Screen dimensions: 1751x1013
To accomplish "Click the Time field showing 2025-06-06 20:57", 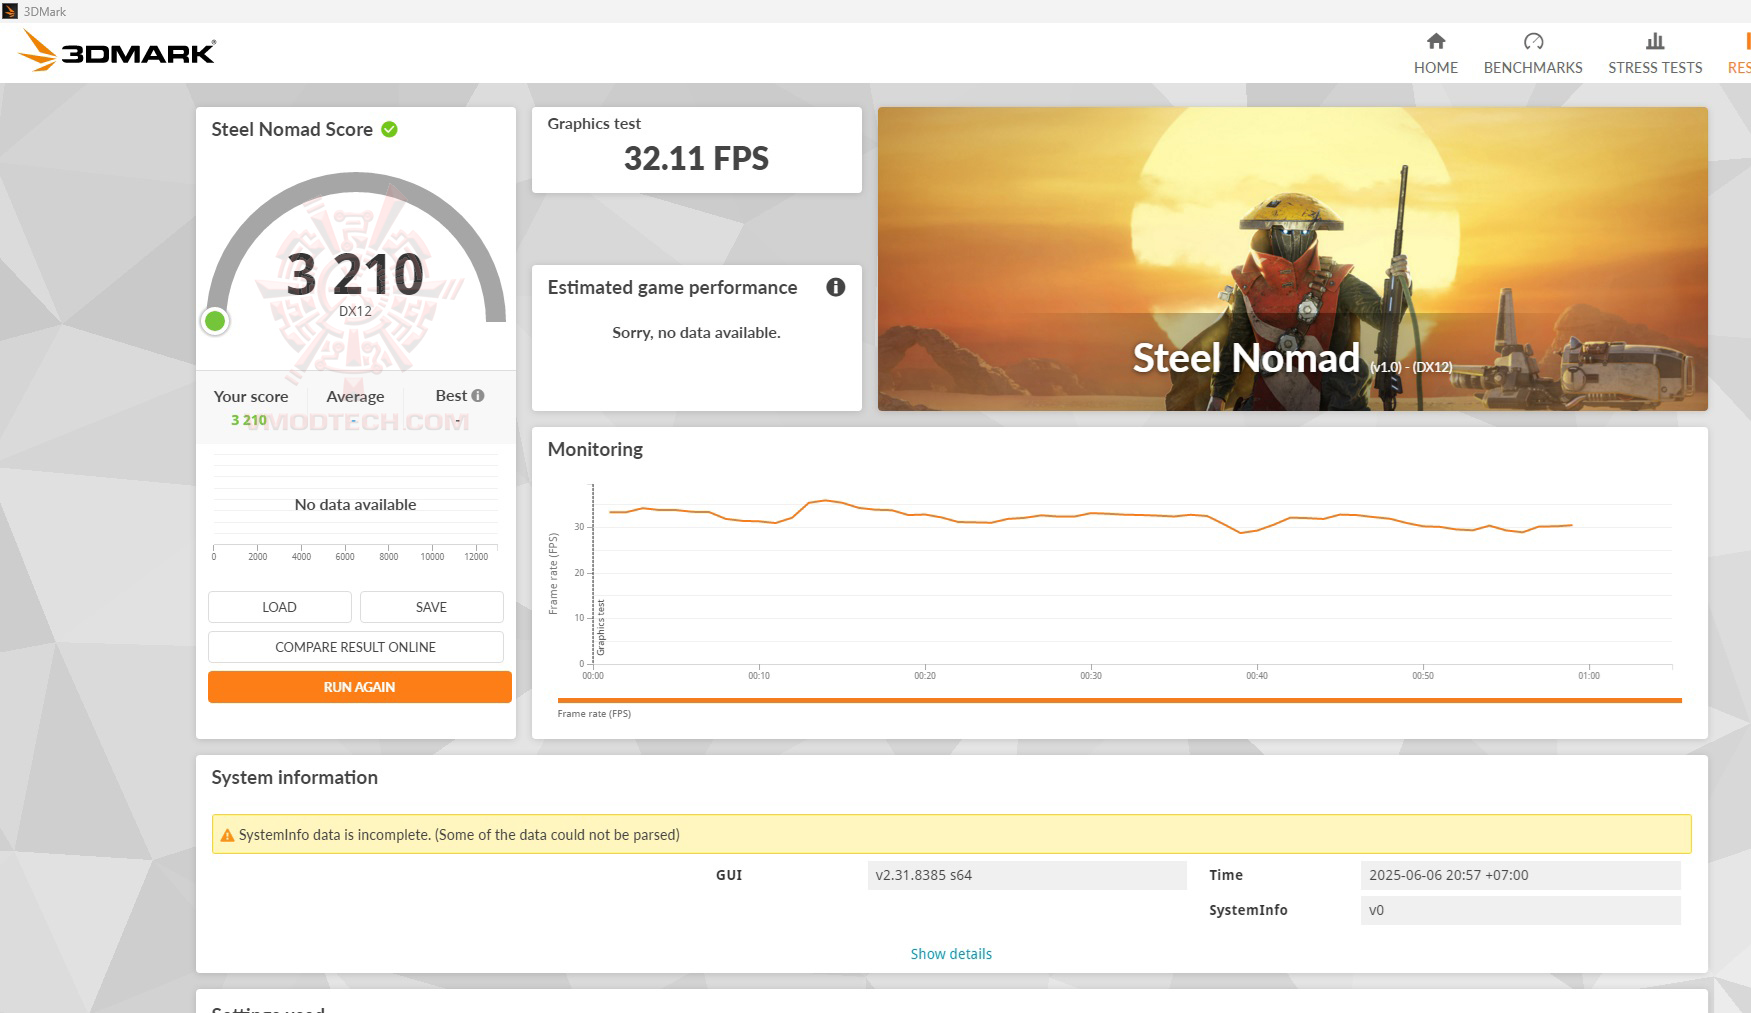I will (1521, 875).
